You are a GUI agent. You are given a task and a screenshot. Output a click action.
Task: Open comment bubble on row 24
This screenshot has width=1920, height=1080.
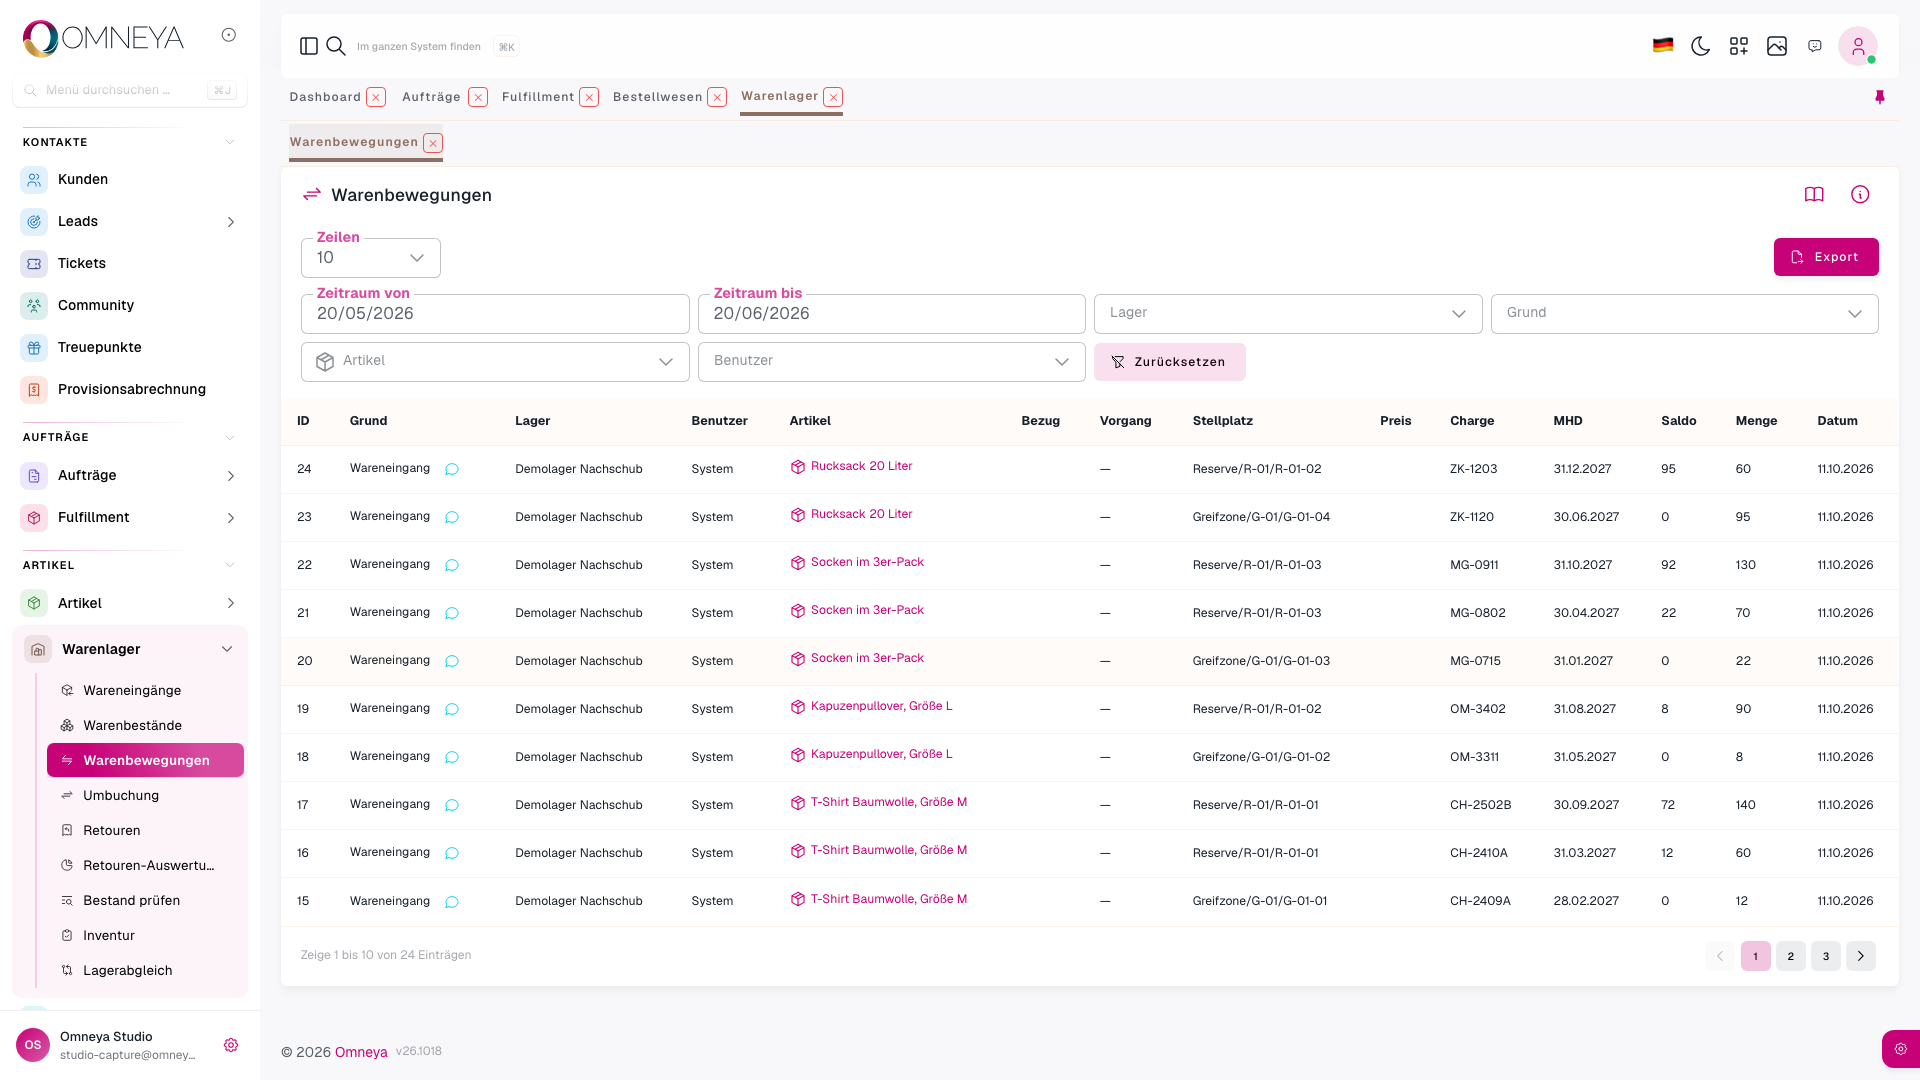452,469
